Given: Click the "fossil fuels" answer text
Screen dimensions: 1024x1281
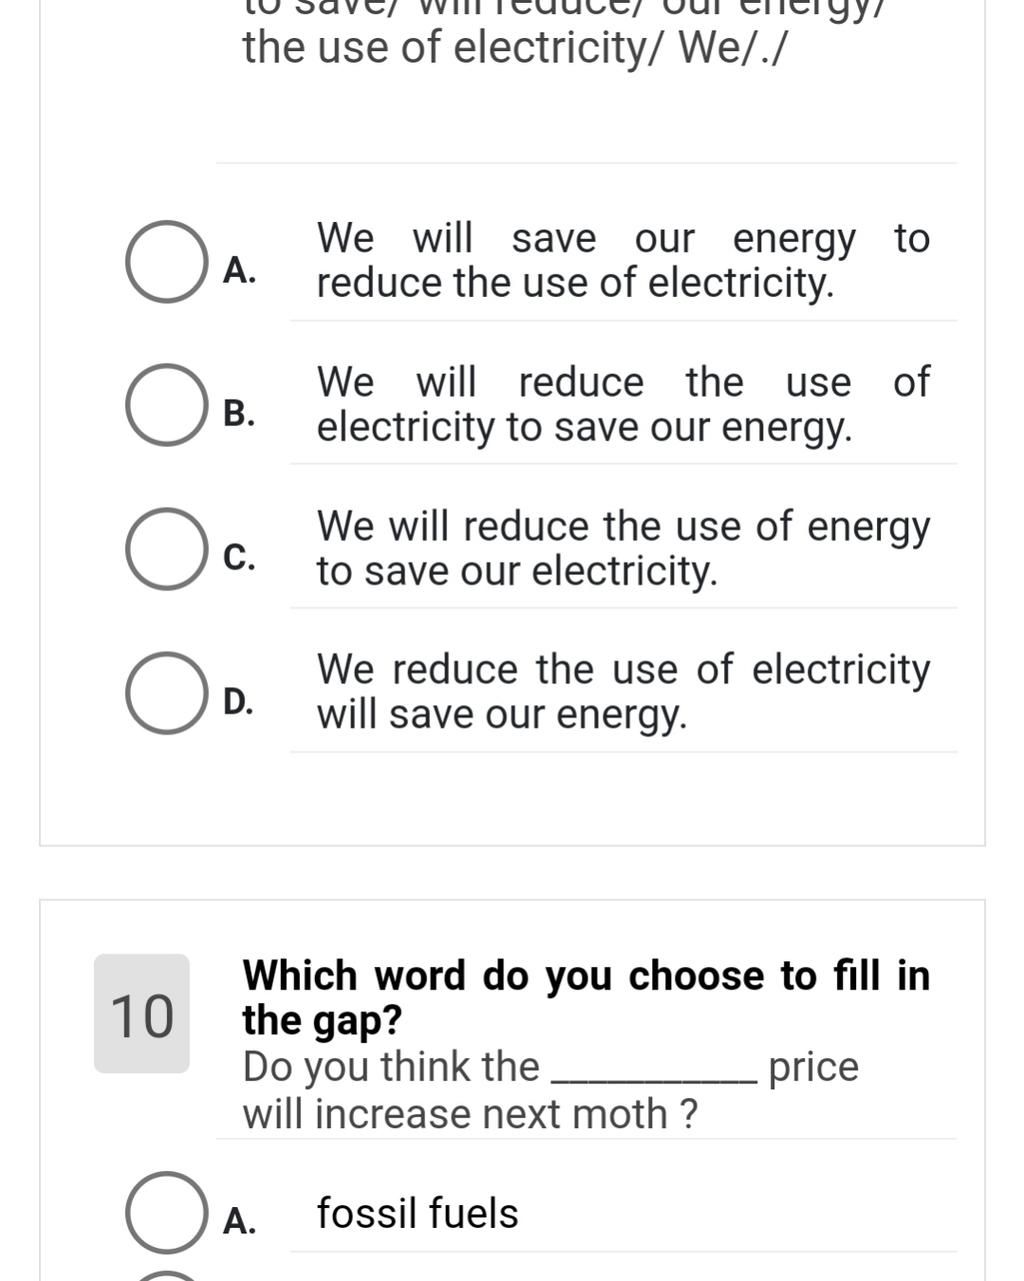Looking at the screenshot, I should coord(417,1214).
